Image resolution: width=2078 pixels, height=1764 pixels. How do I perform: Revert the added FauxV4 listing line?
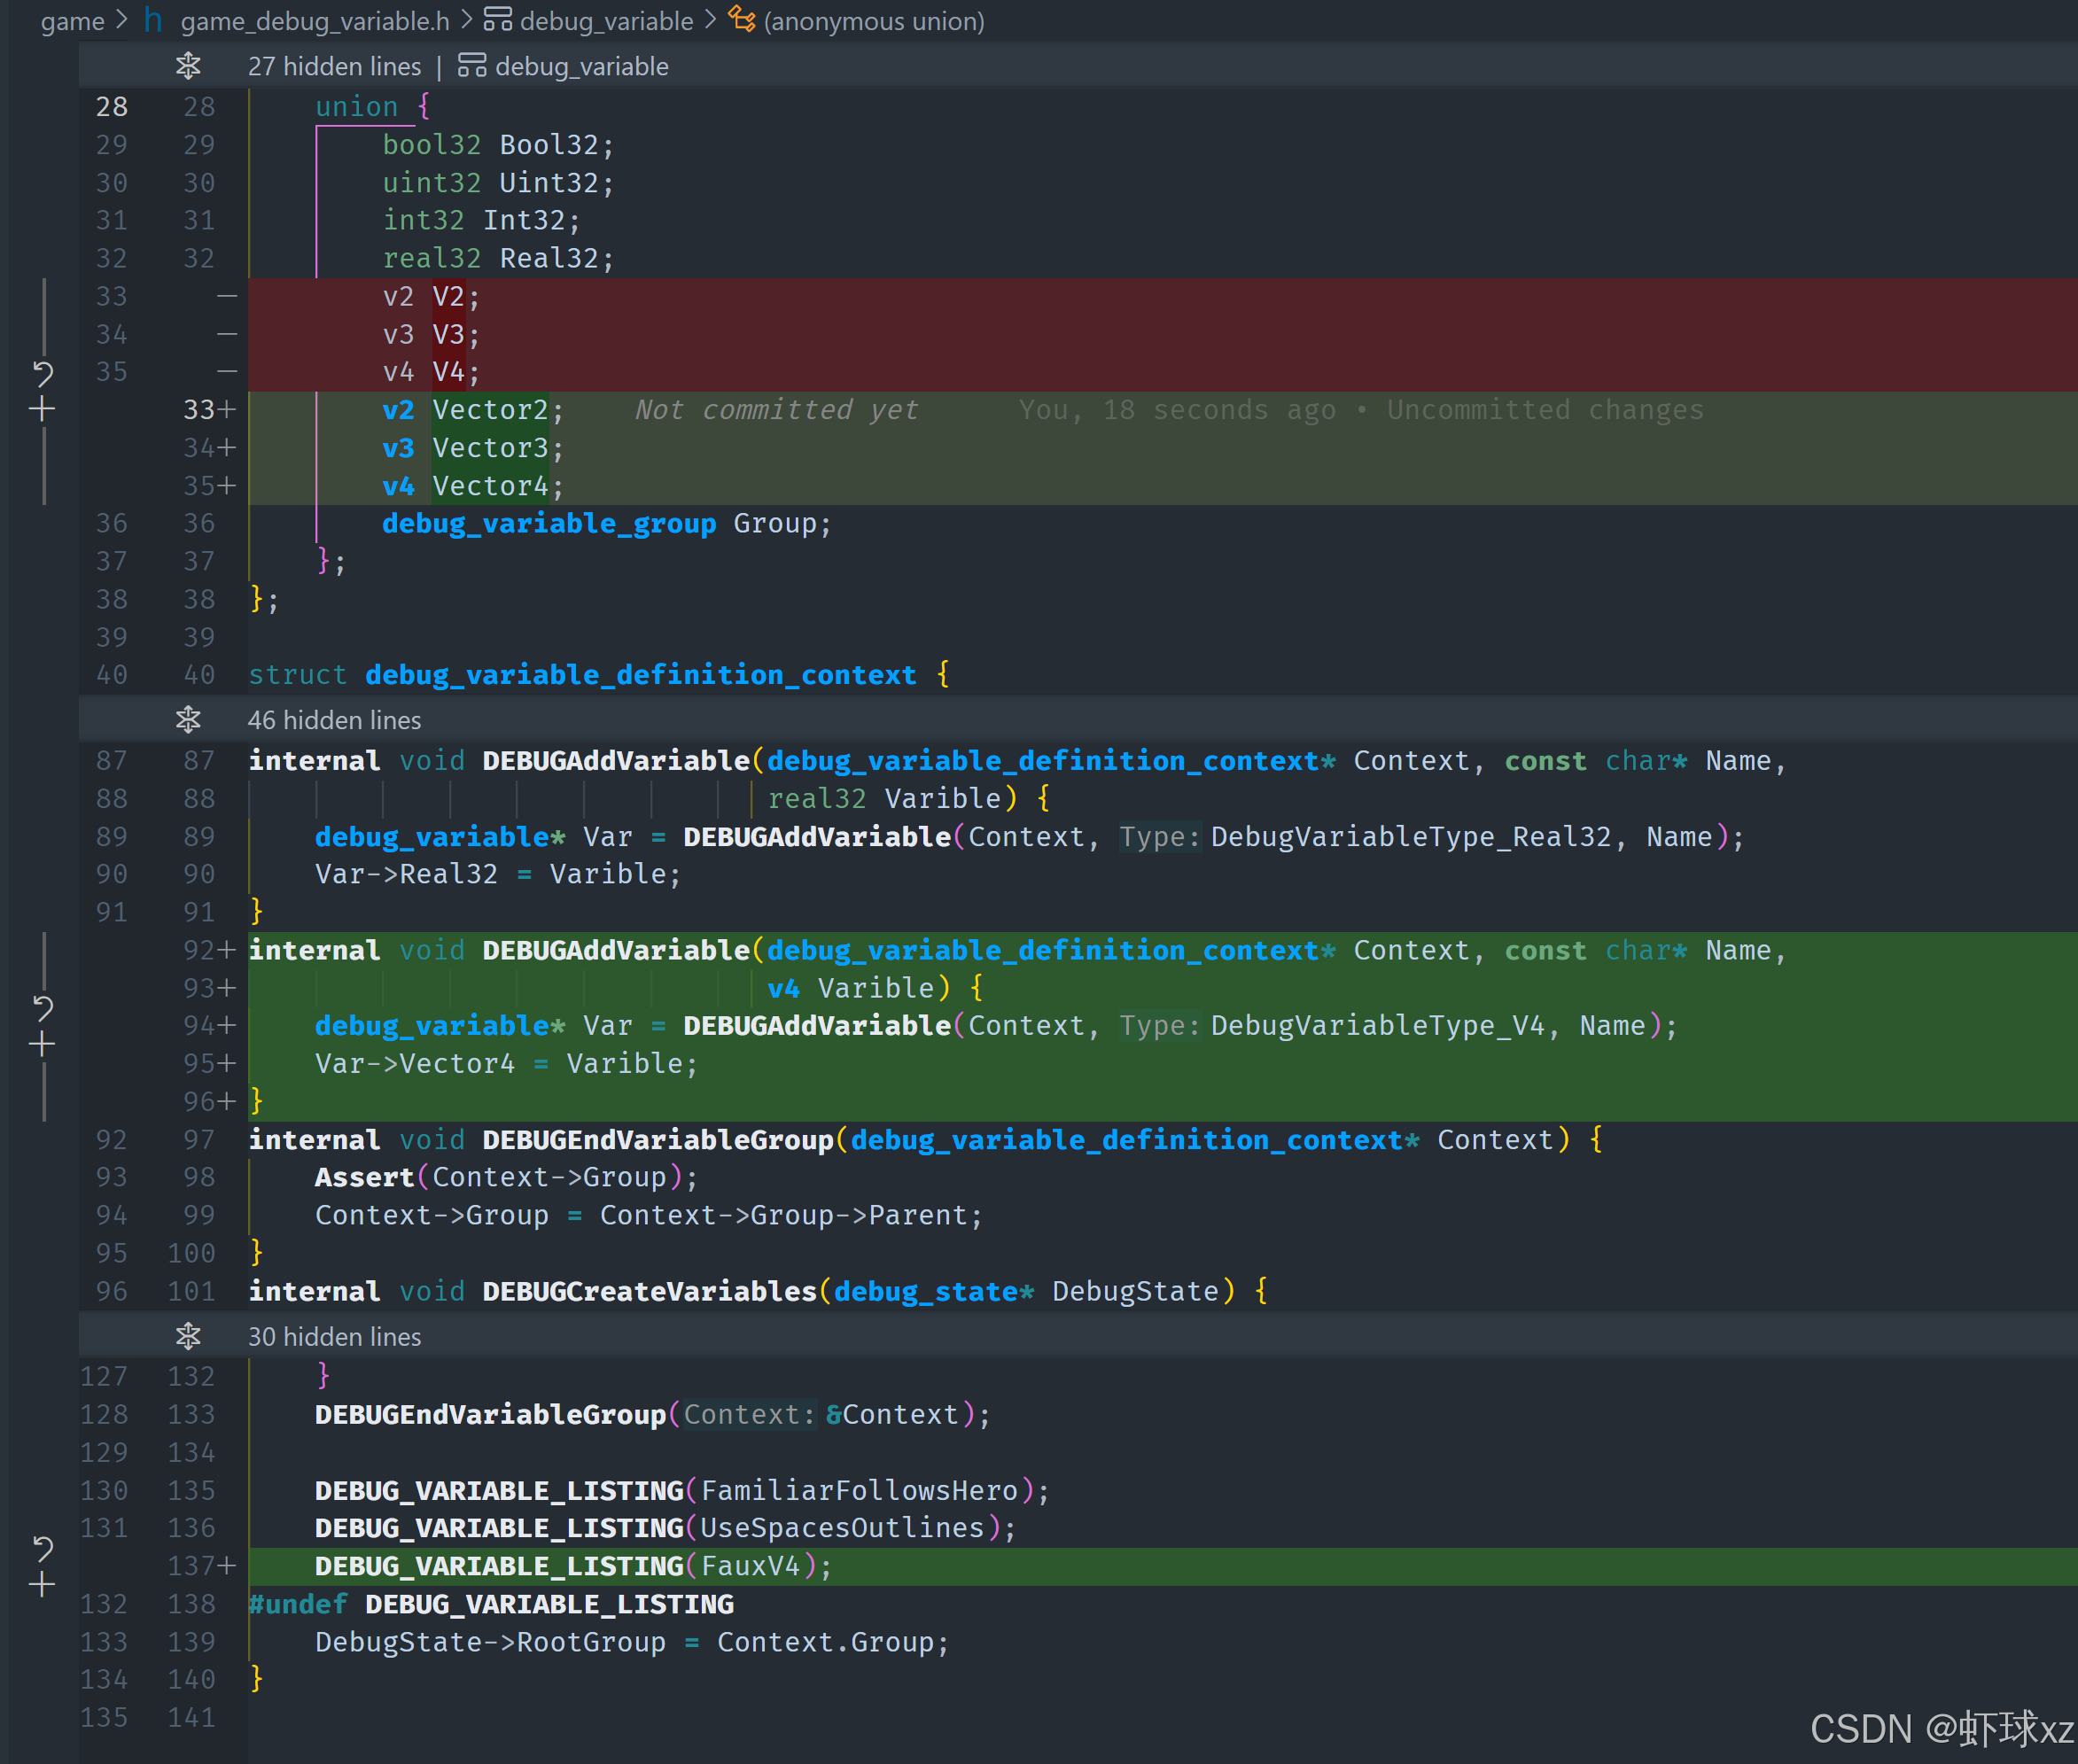pyautogui.click(x=42, y=1548)
